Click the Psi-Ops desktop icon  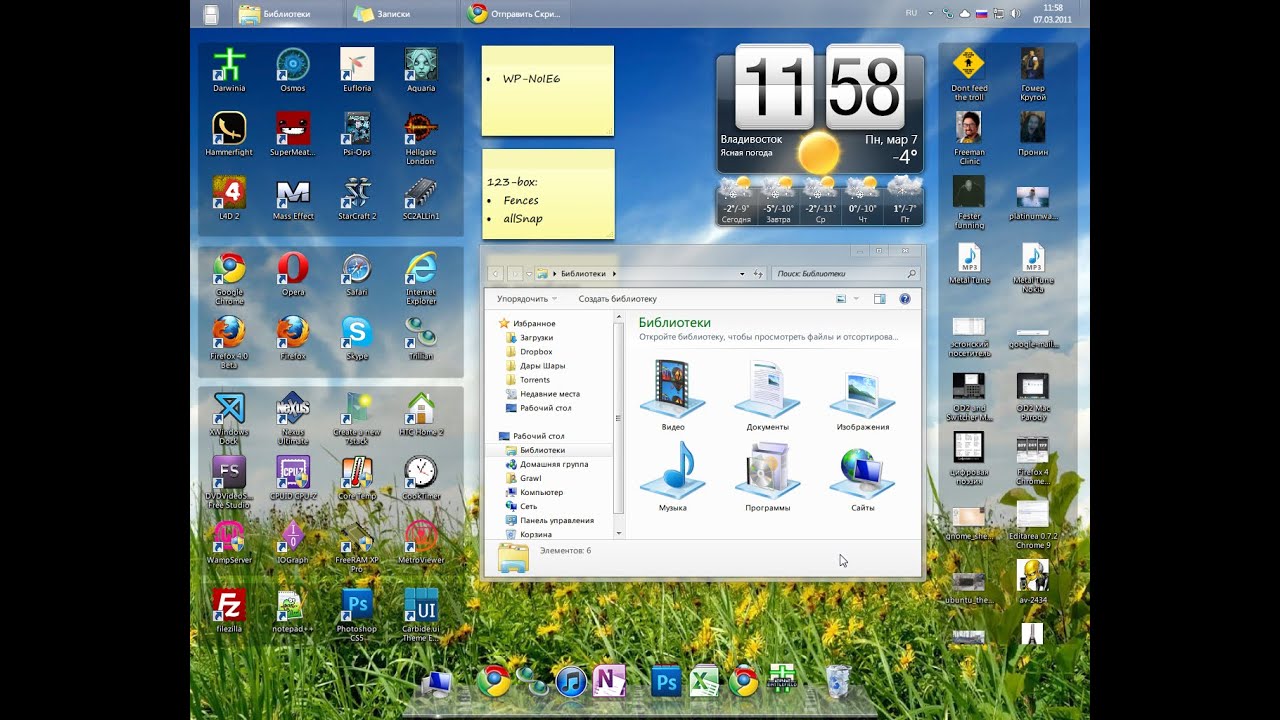tap(357, 134)
